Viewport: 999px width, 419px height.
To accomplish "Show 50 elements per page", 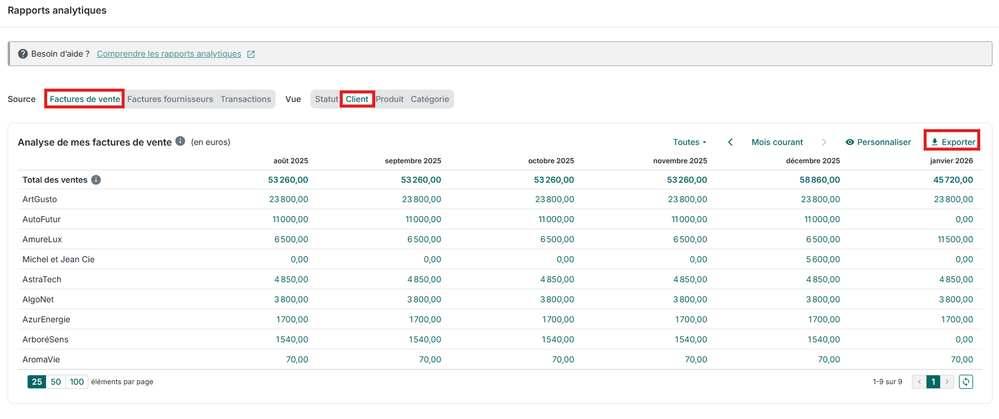I will click(x=56, y=382).
